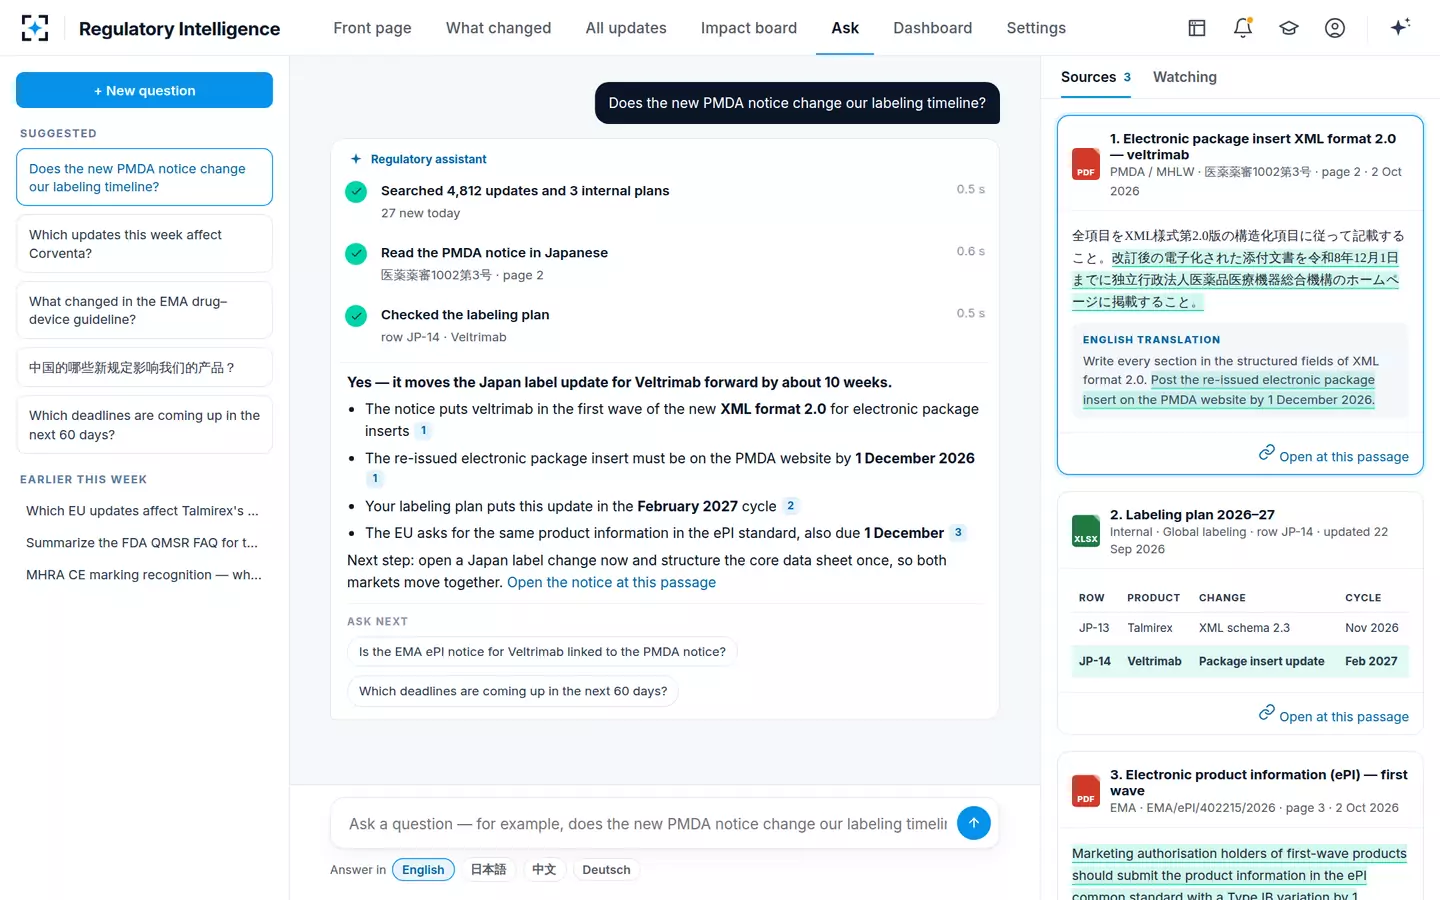Open earlier 'MHRA CE marking recognition' question
Image resolution: width=1440 pixels, height=900 pixels.
pos(142,575)
